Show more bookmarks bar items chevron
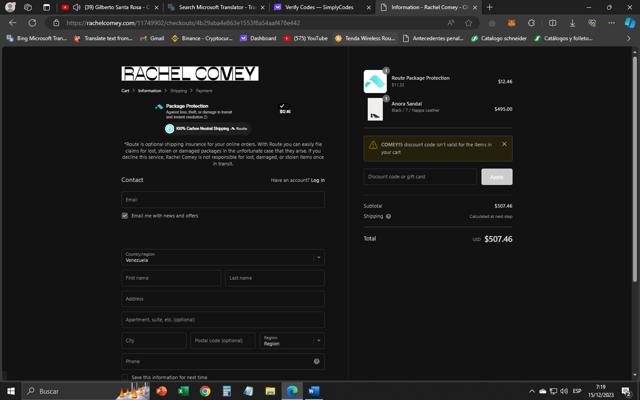Viewport: 640px width, 400px height. click(629, 38)
